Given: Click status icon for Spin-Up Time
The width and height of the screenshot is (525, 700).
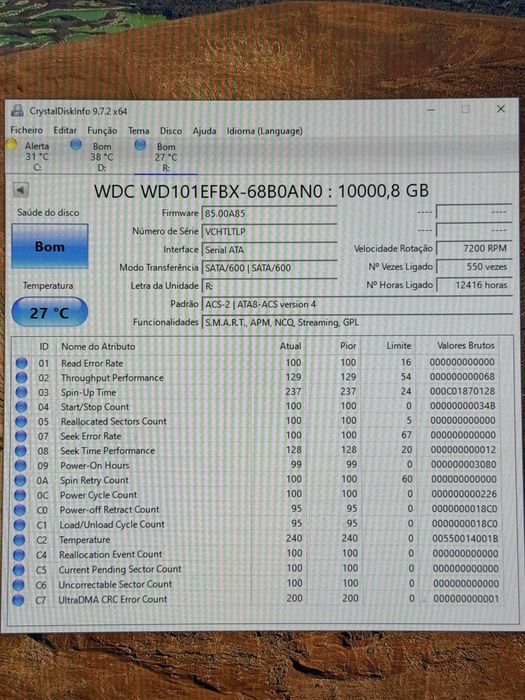Looking at the screenshot, I should [x=21, y=392].
